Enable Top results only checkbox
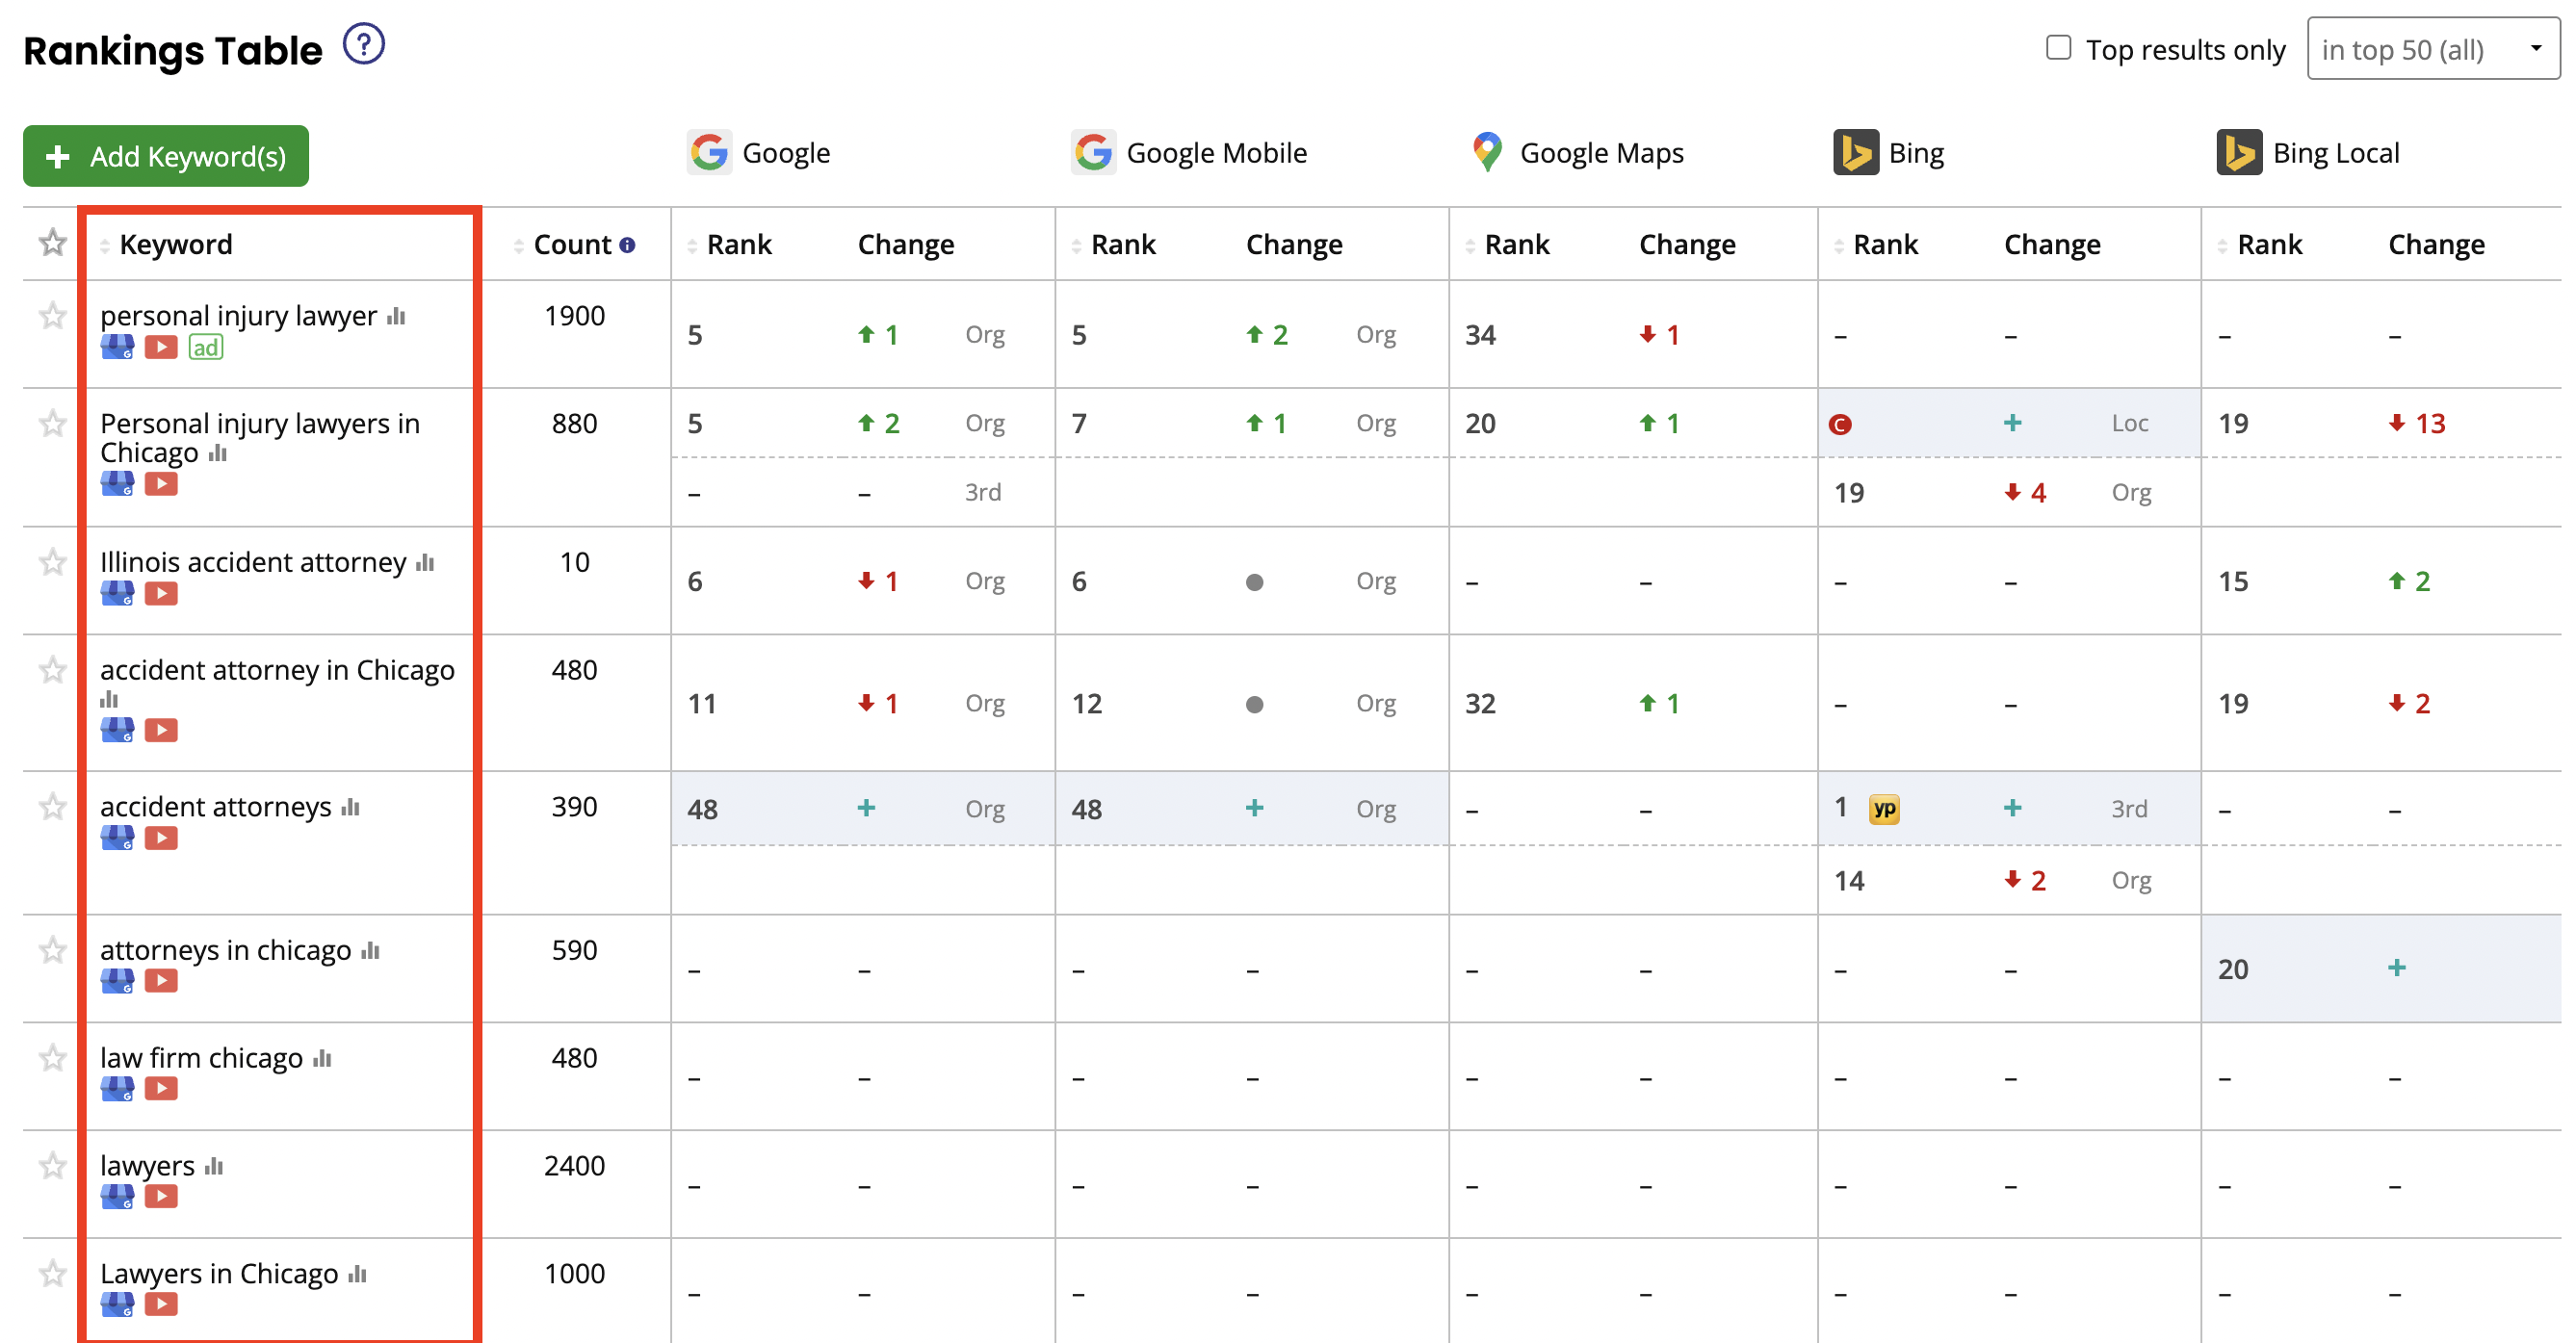 click(x=2058, y=48)
